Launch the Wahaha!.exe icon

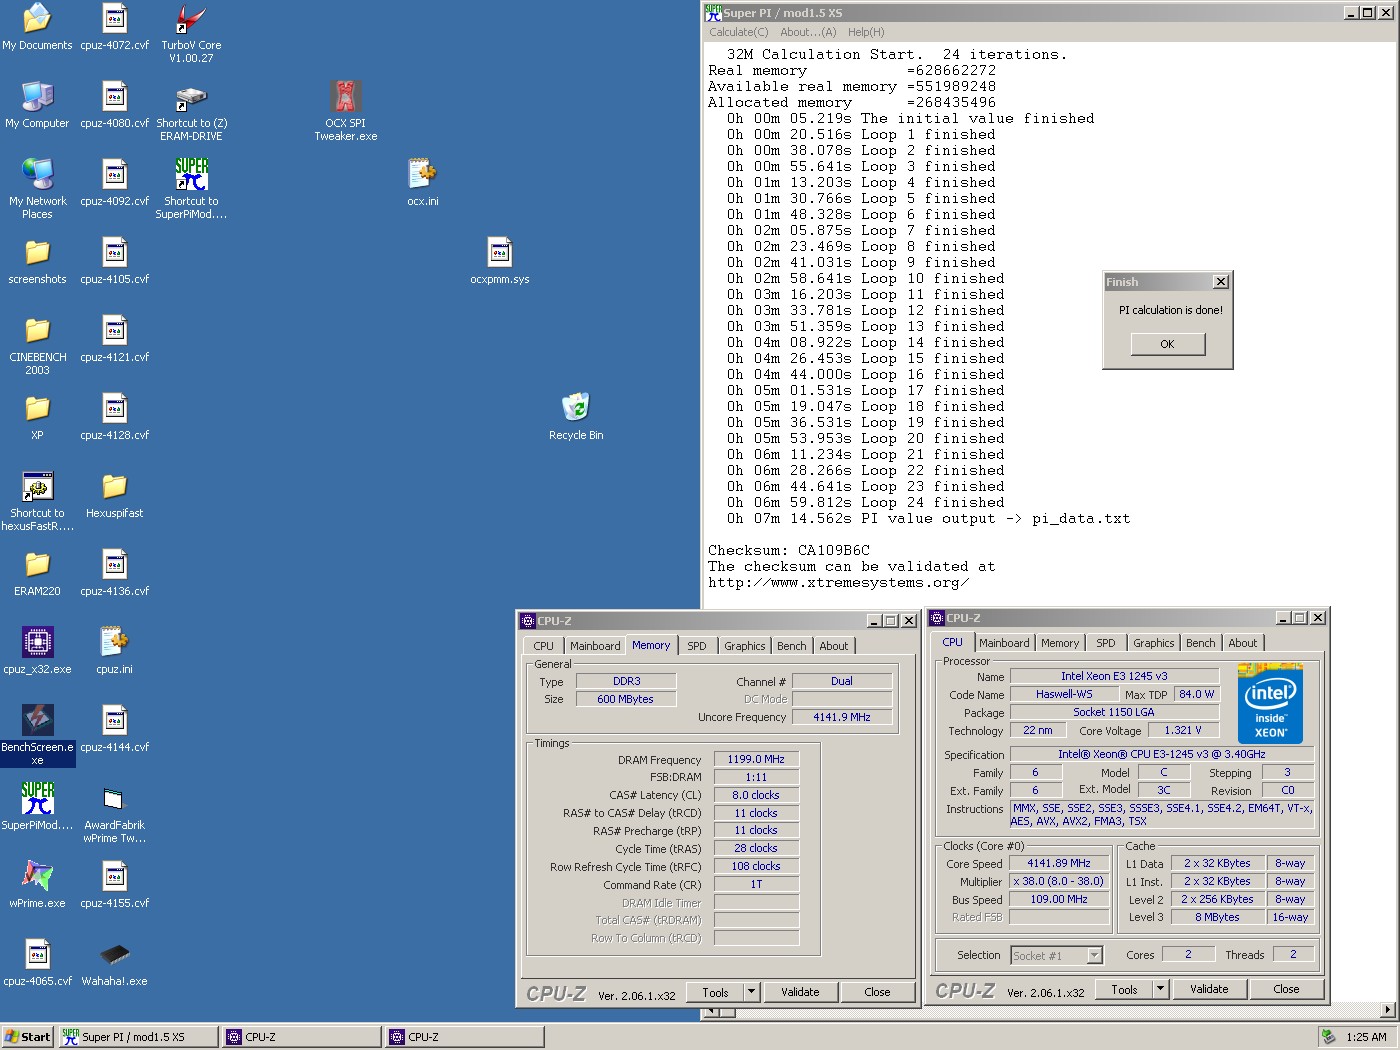tap(114, 962)
